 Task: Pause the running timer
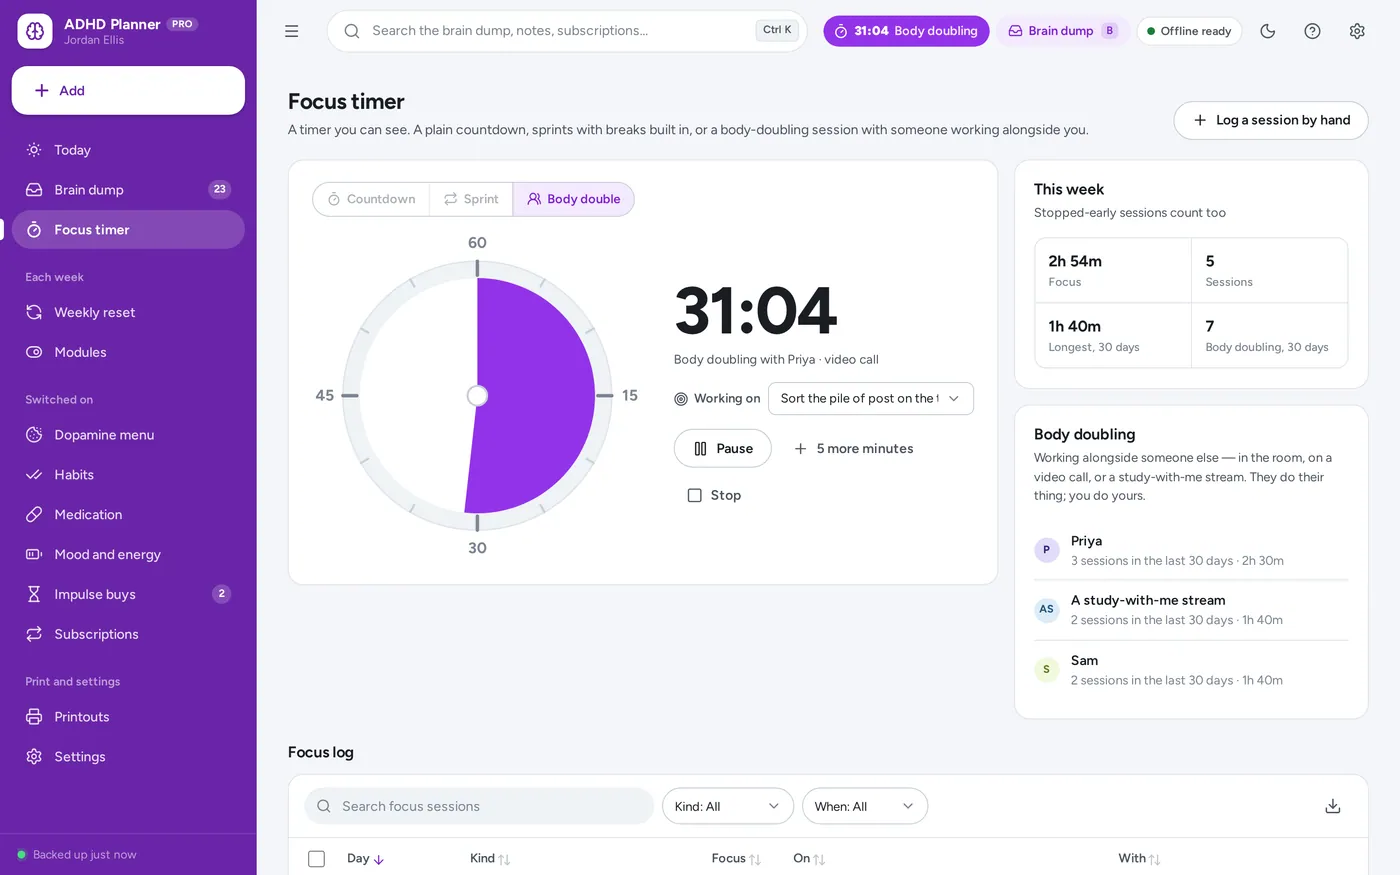click(x=723, y=449)
